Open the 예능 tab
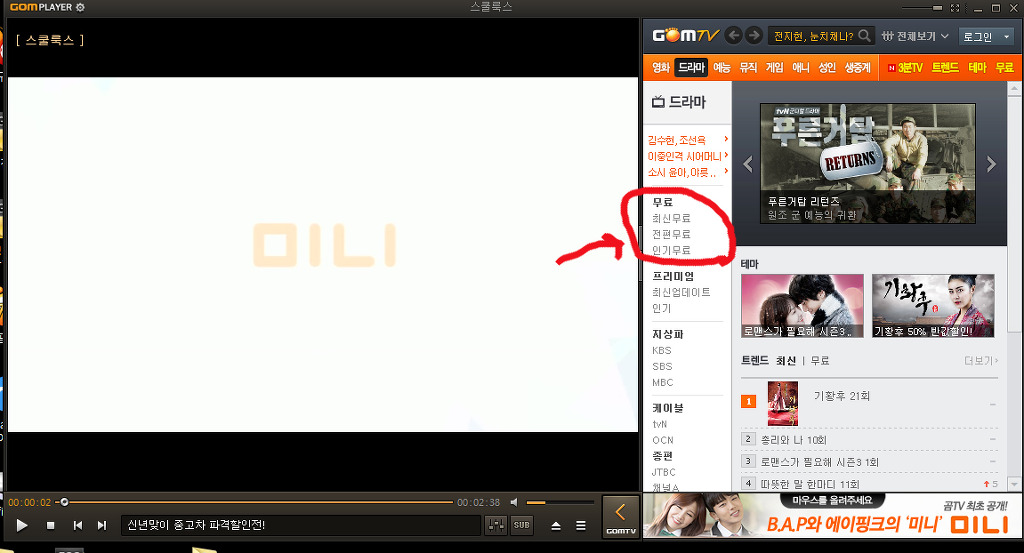Screen dimensions: 1024x553 click(722, 67)
